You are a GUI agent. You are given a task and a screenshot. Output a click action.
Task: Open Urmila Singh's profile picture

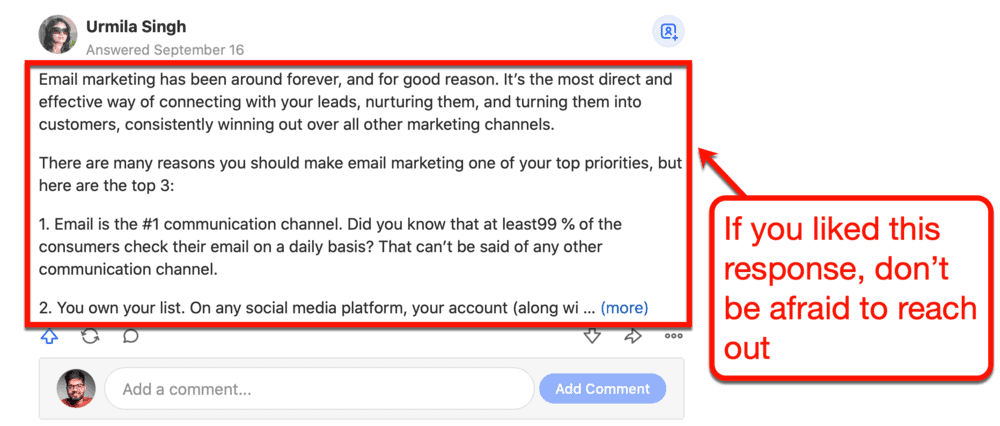58,34
